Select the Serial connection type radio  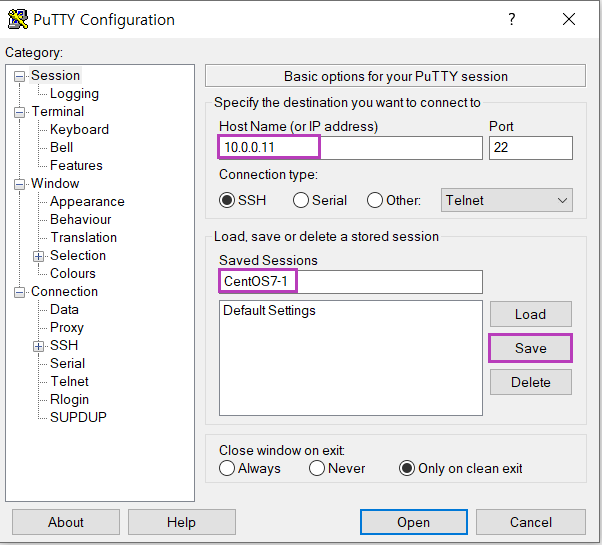(301, 200)
